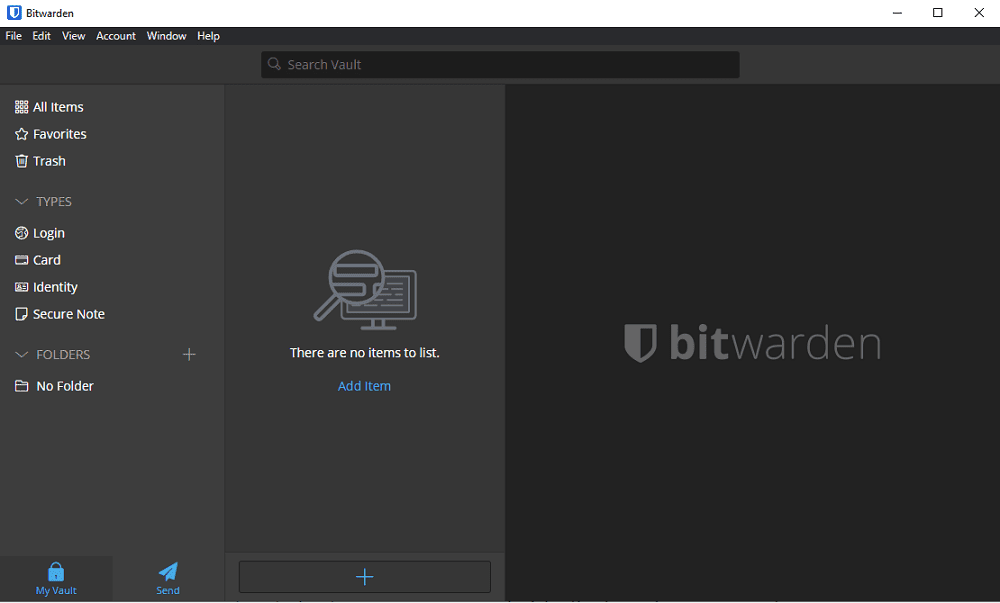
Task: Select the Login type filter icon
Action: pos(21,232)
